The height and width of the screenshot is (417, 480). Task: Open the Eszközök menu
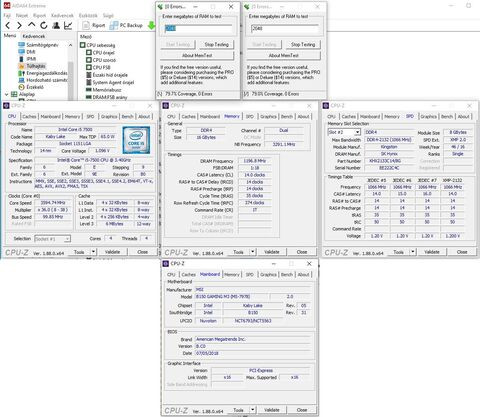88,15
